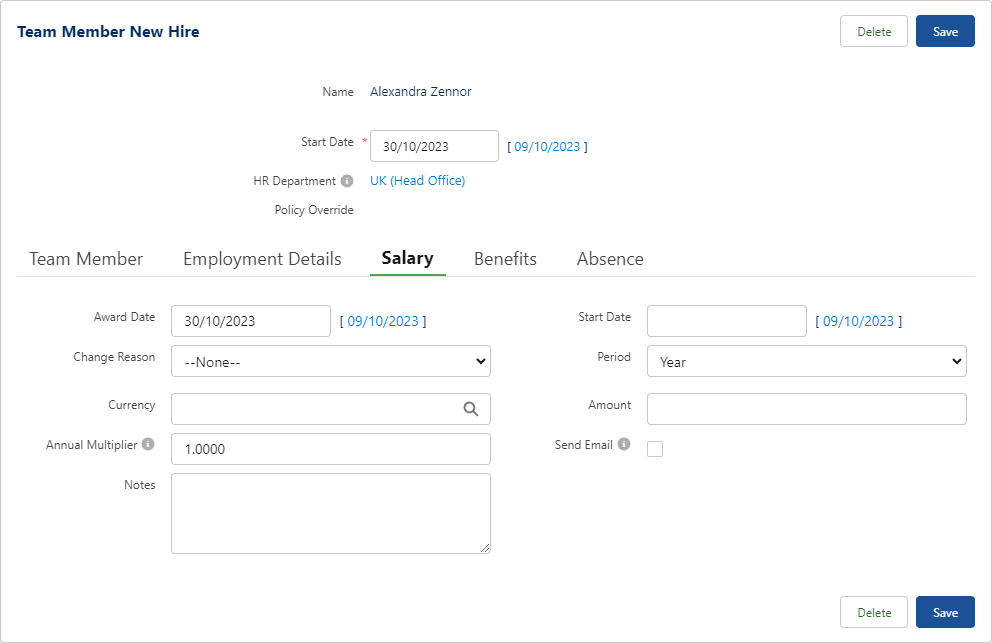The height and width of the screenshot is (643, 992).
Task: Focus the Amount input field
Action: 806,409
